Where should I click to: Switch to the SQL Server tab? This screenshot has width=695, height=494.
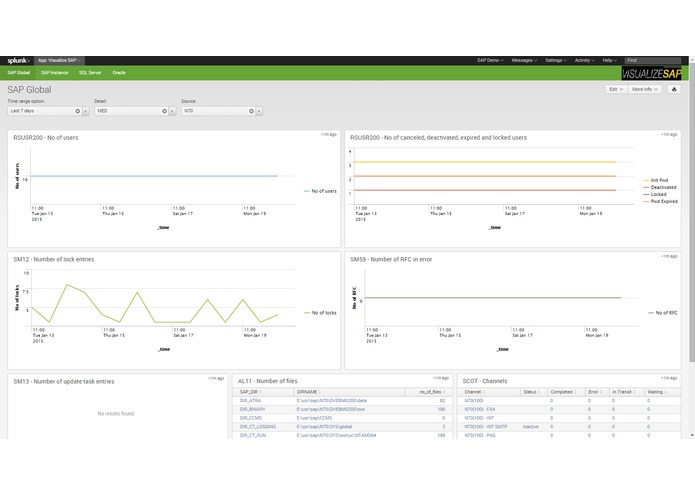pyautogui.click(x=90, y=73)
